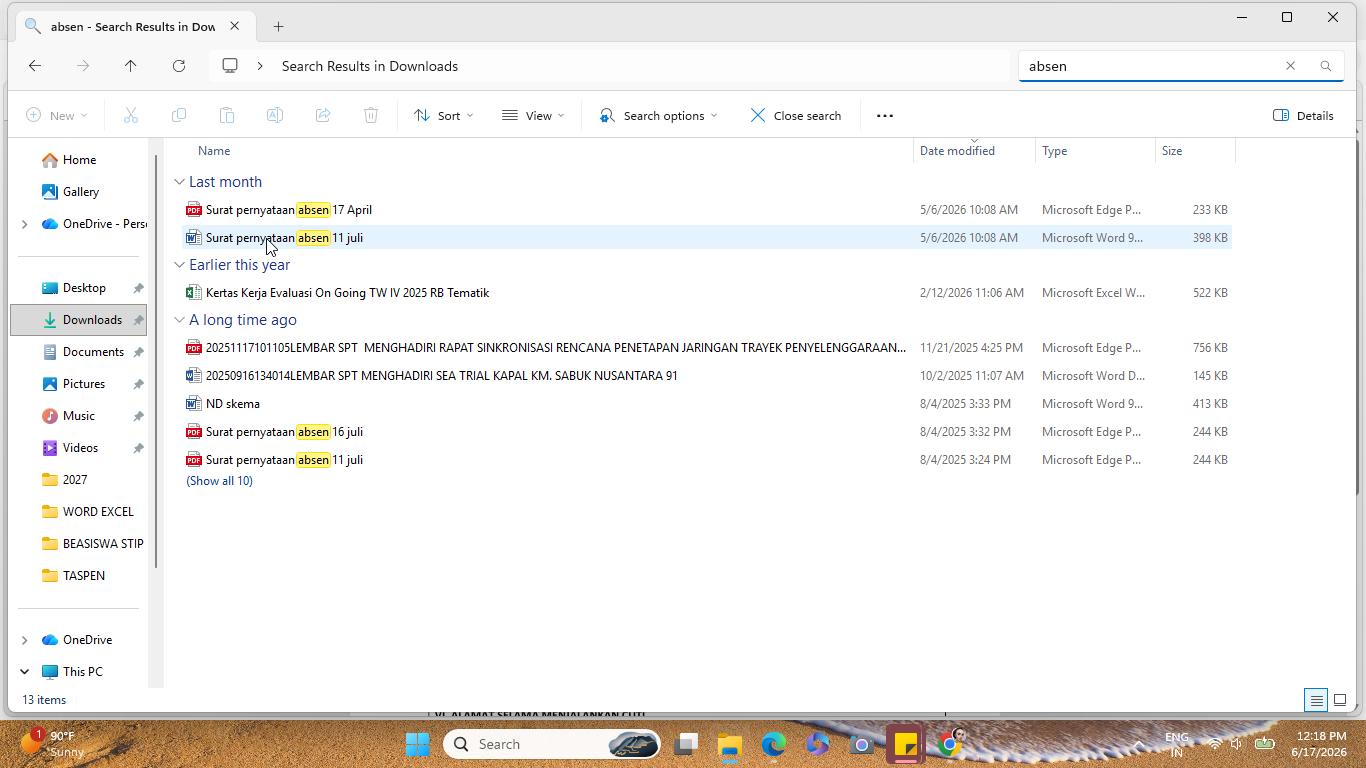Go back with the Back arrow
The width and height of the screenshot is (1366, 768).
point(35,66)
